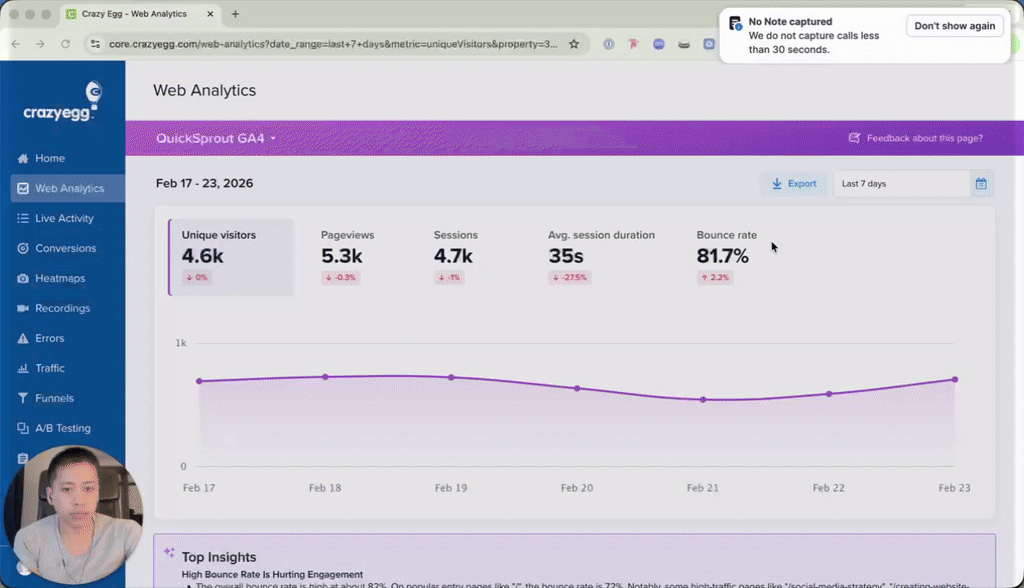1024x588 pixels.
Task: Open the calendar date picker
Action: [983, 184]
